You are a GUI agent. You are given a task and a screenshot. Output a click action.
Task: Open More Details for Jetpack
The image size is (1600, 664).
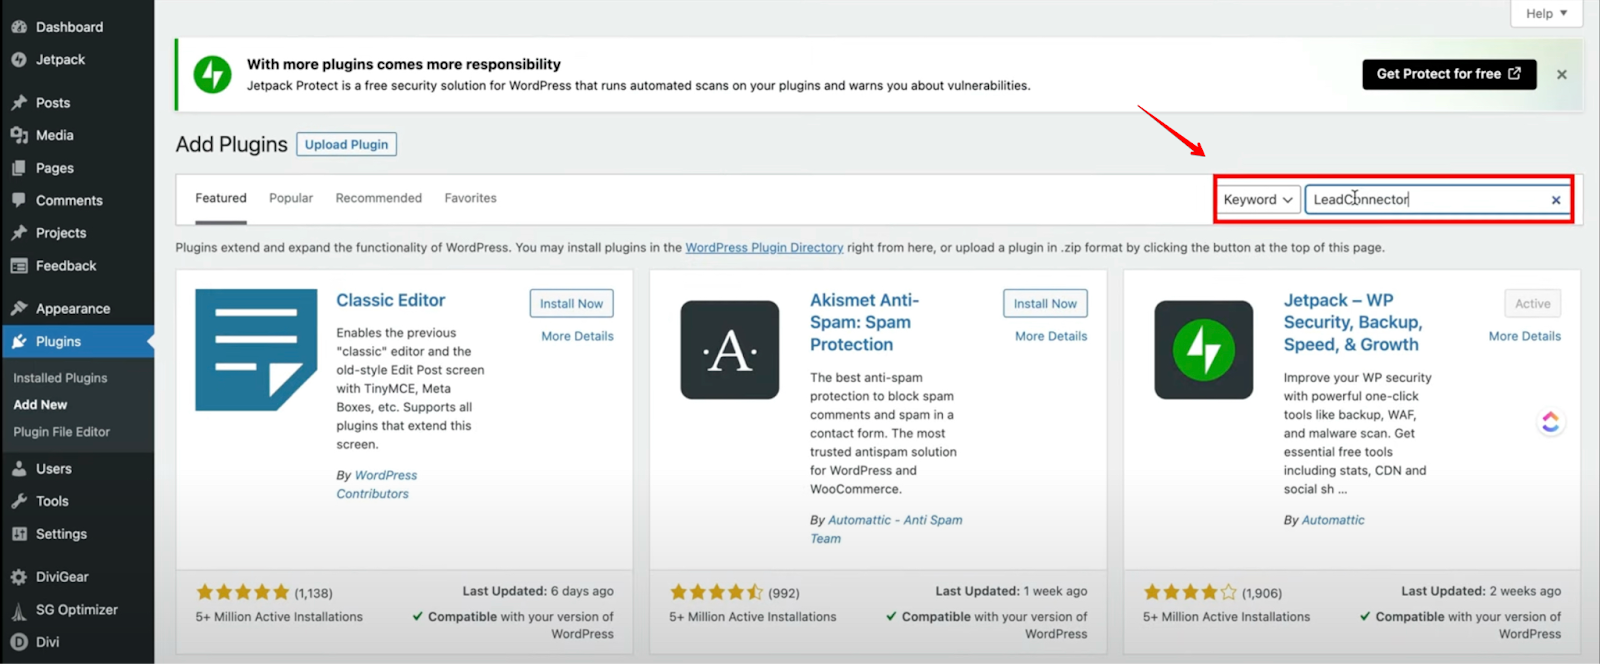pos(1524,336)
